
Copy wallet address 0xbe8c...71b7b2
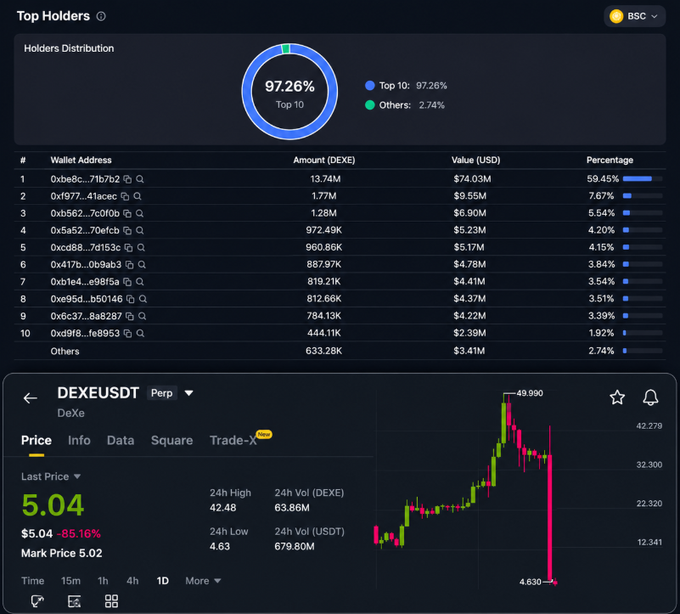point(128,179)
